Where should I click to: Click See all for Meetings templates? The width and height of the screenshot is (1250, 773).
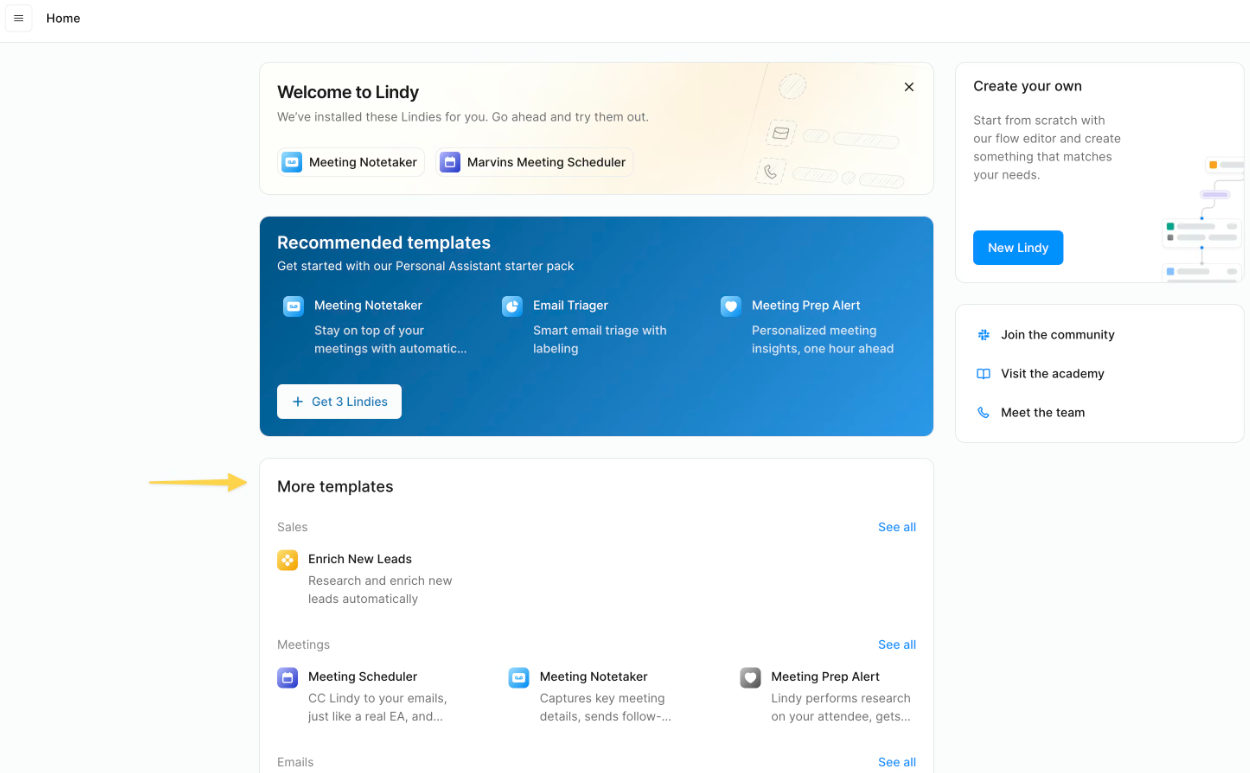point(897,645)
